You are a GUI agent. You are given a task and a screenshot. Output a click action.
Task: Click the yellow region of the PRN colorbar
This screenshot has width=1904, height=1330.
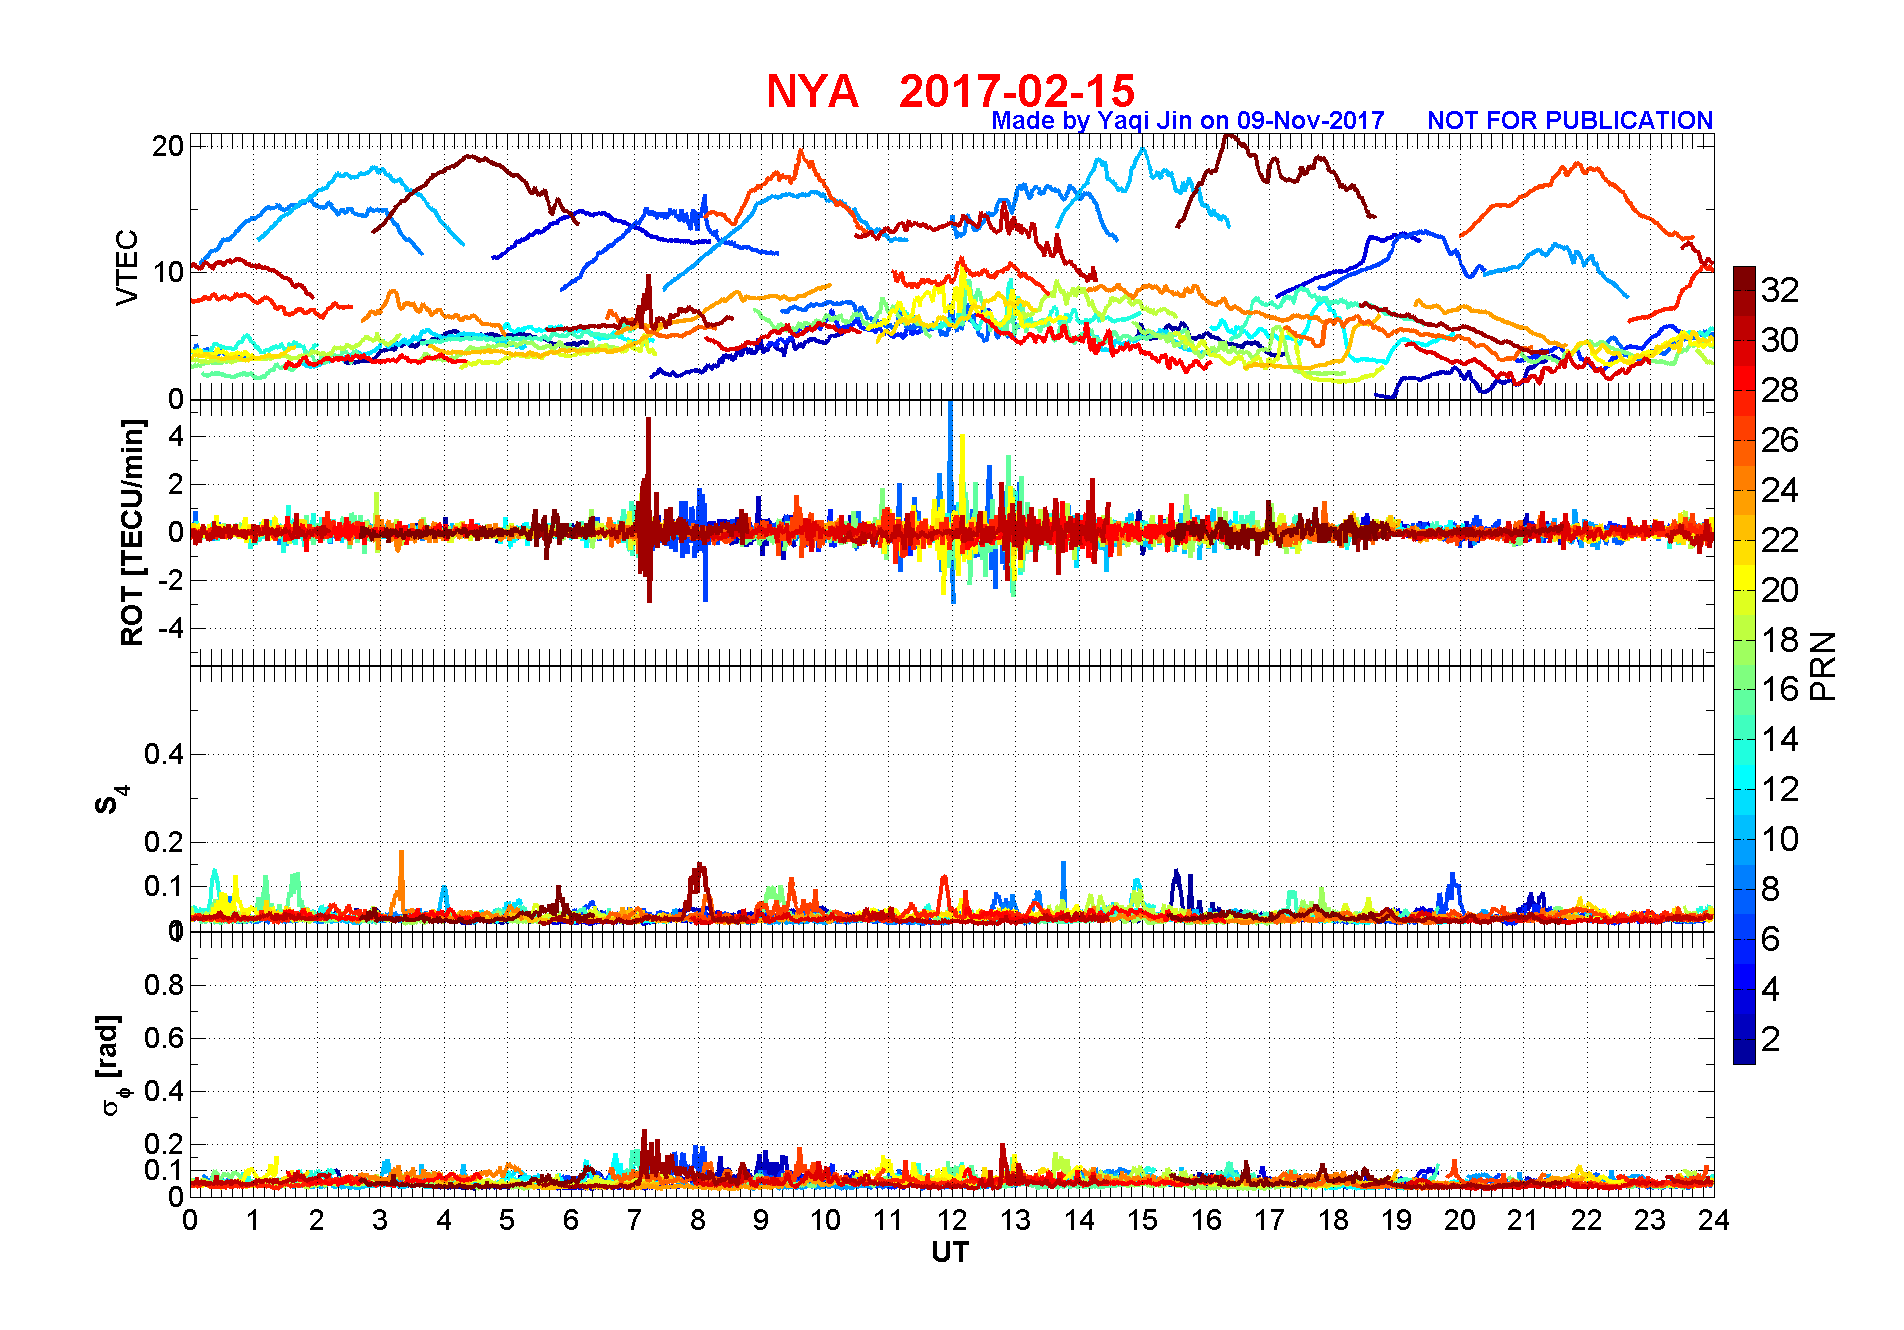[x=1744, y=578]
